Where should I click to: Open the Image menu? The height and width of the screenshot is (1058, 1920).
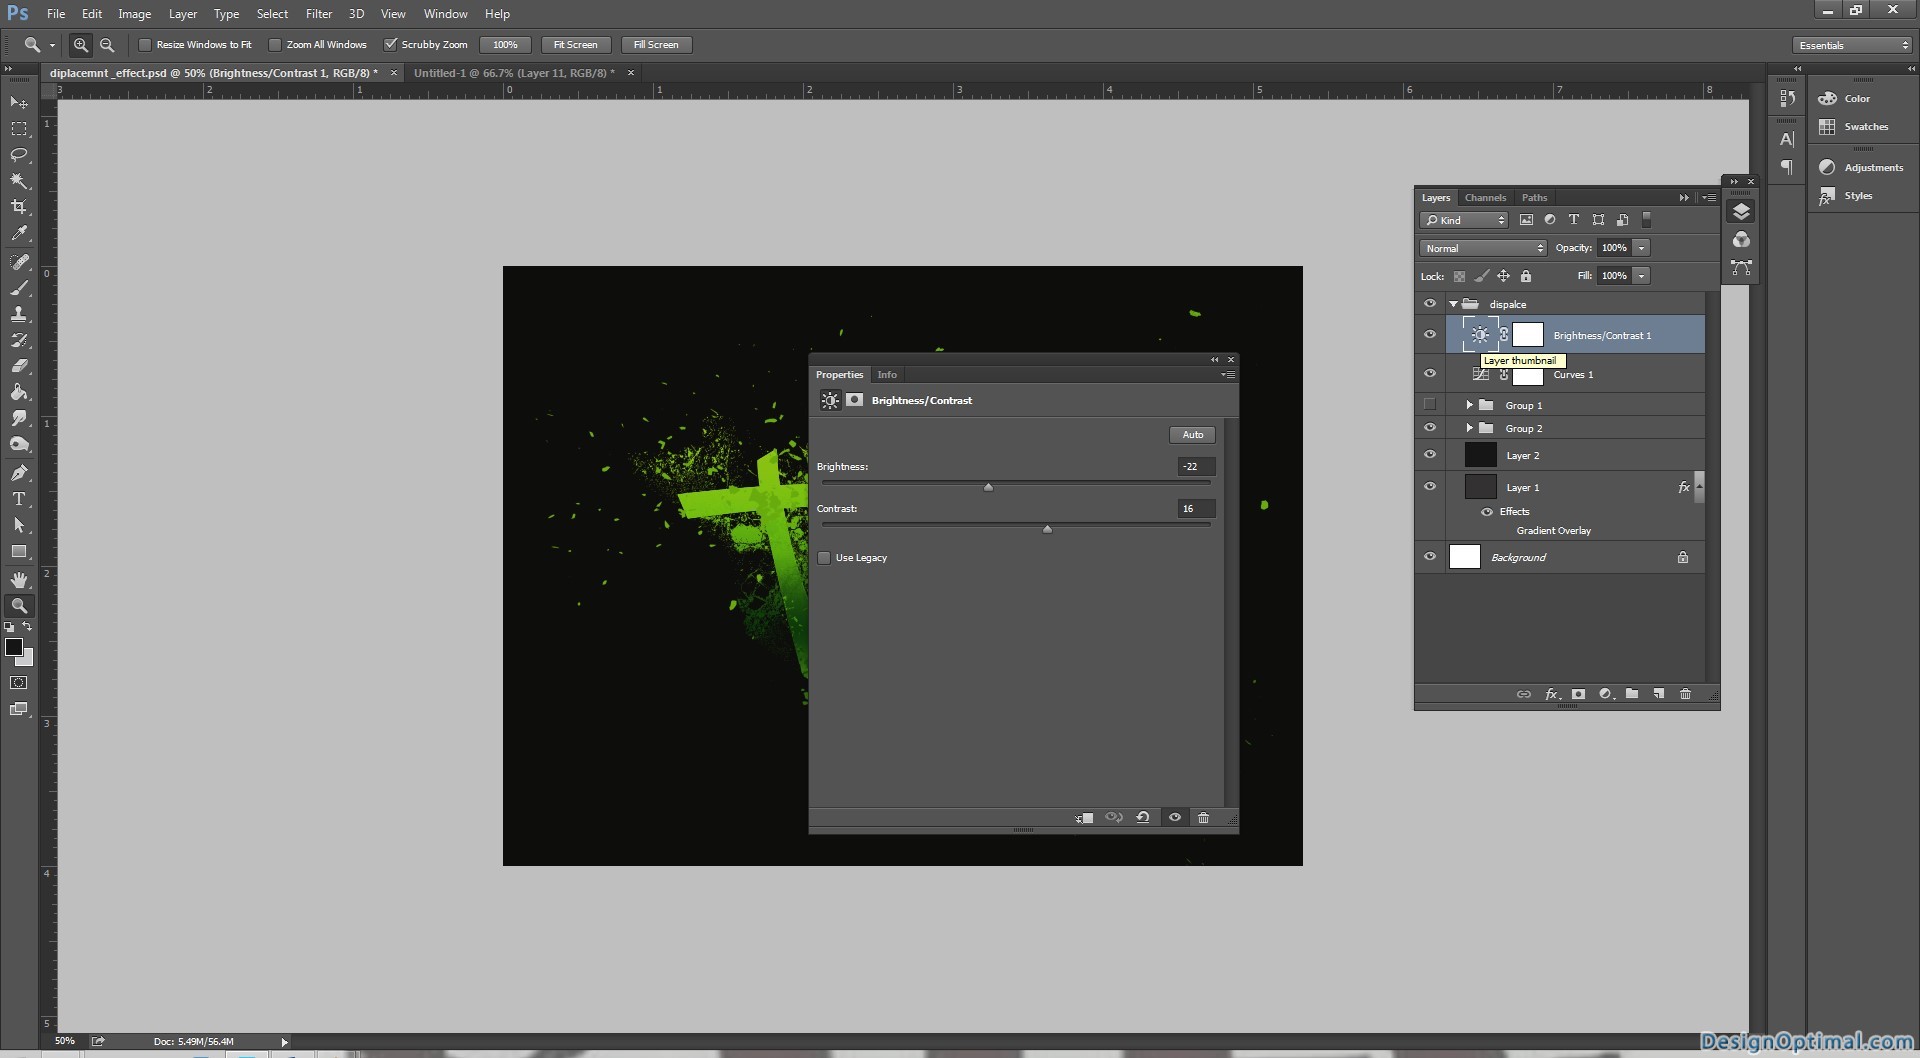134,14
